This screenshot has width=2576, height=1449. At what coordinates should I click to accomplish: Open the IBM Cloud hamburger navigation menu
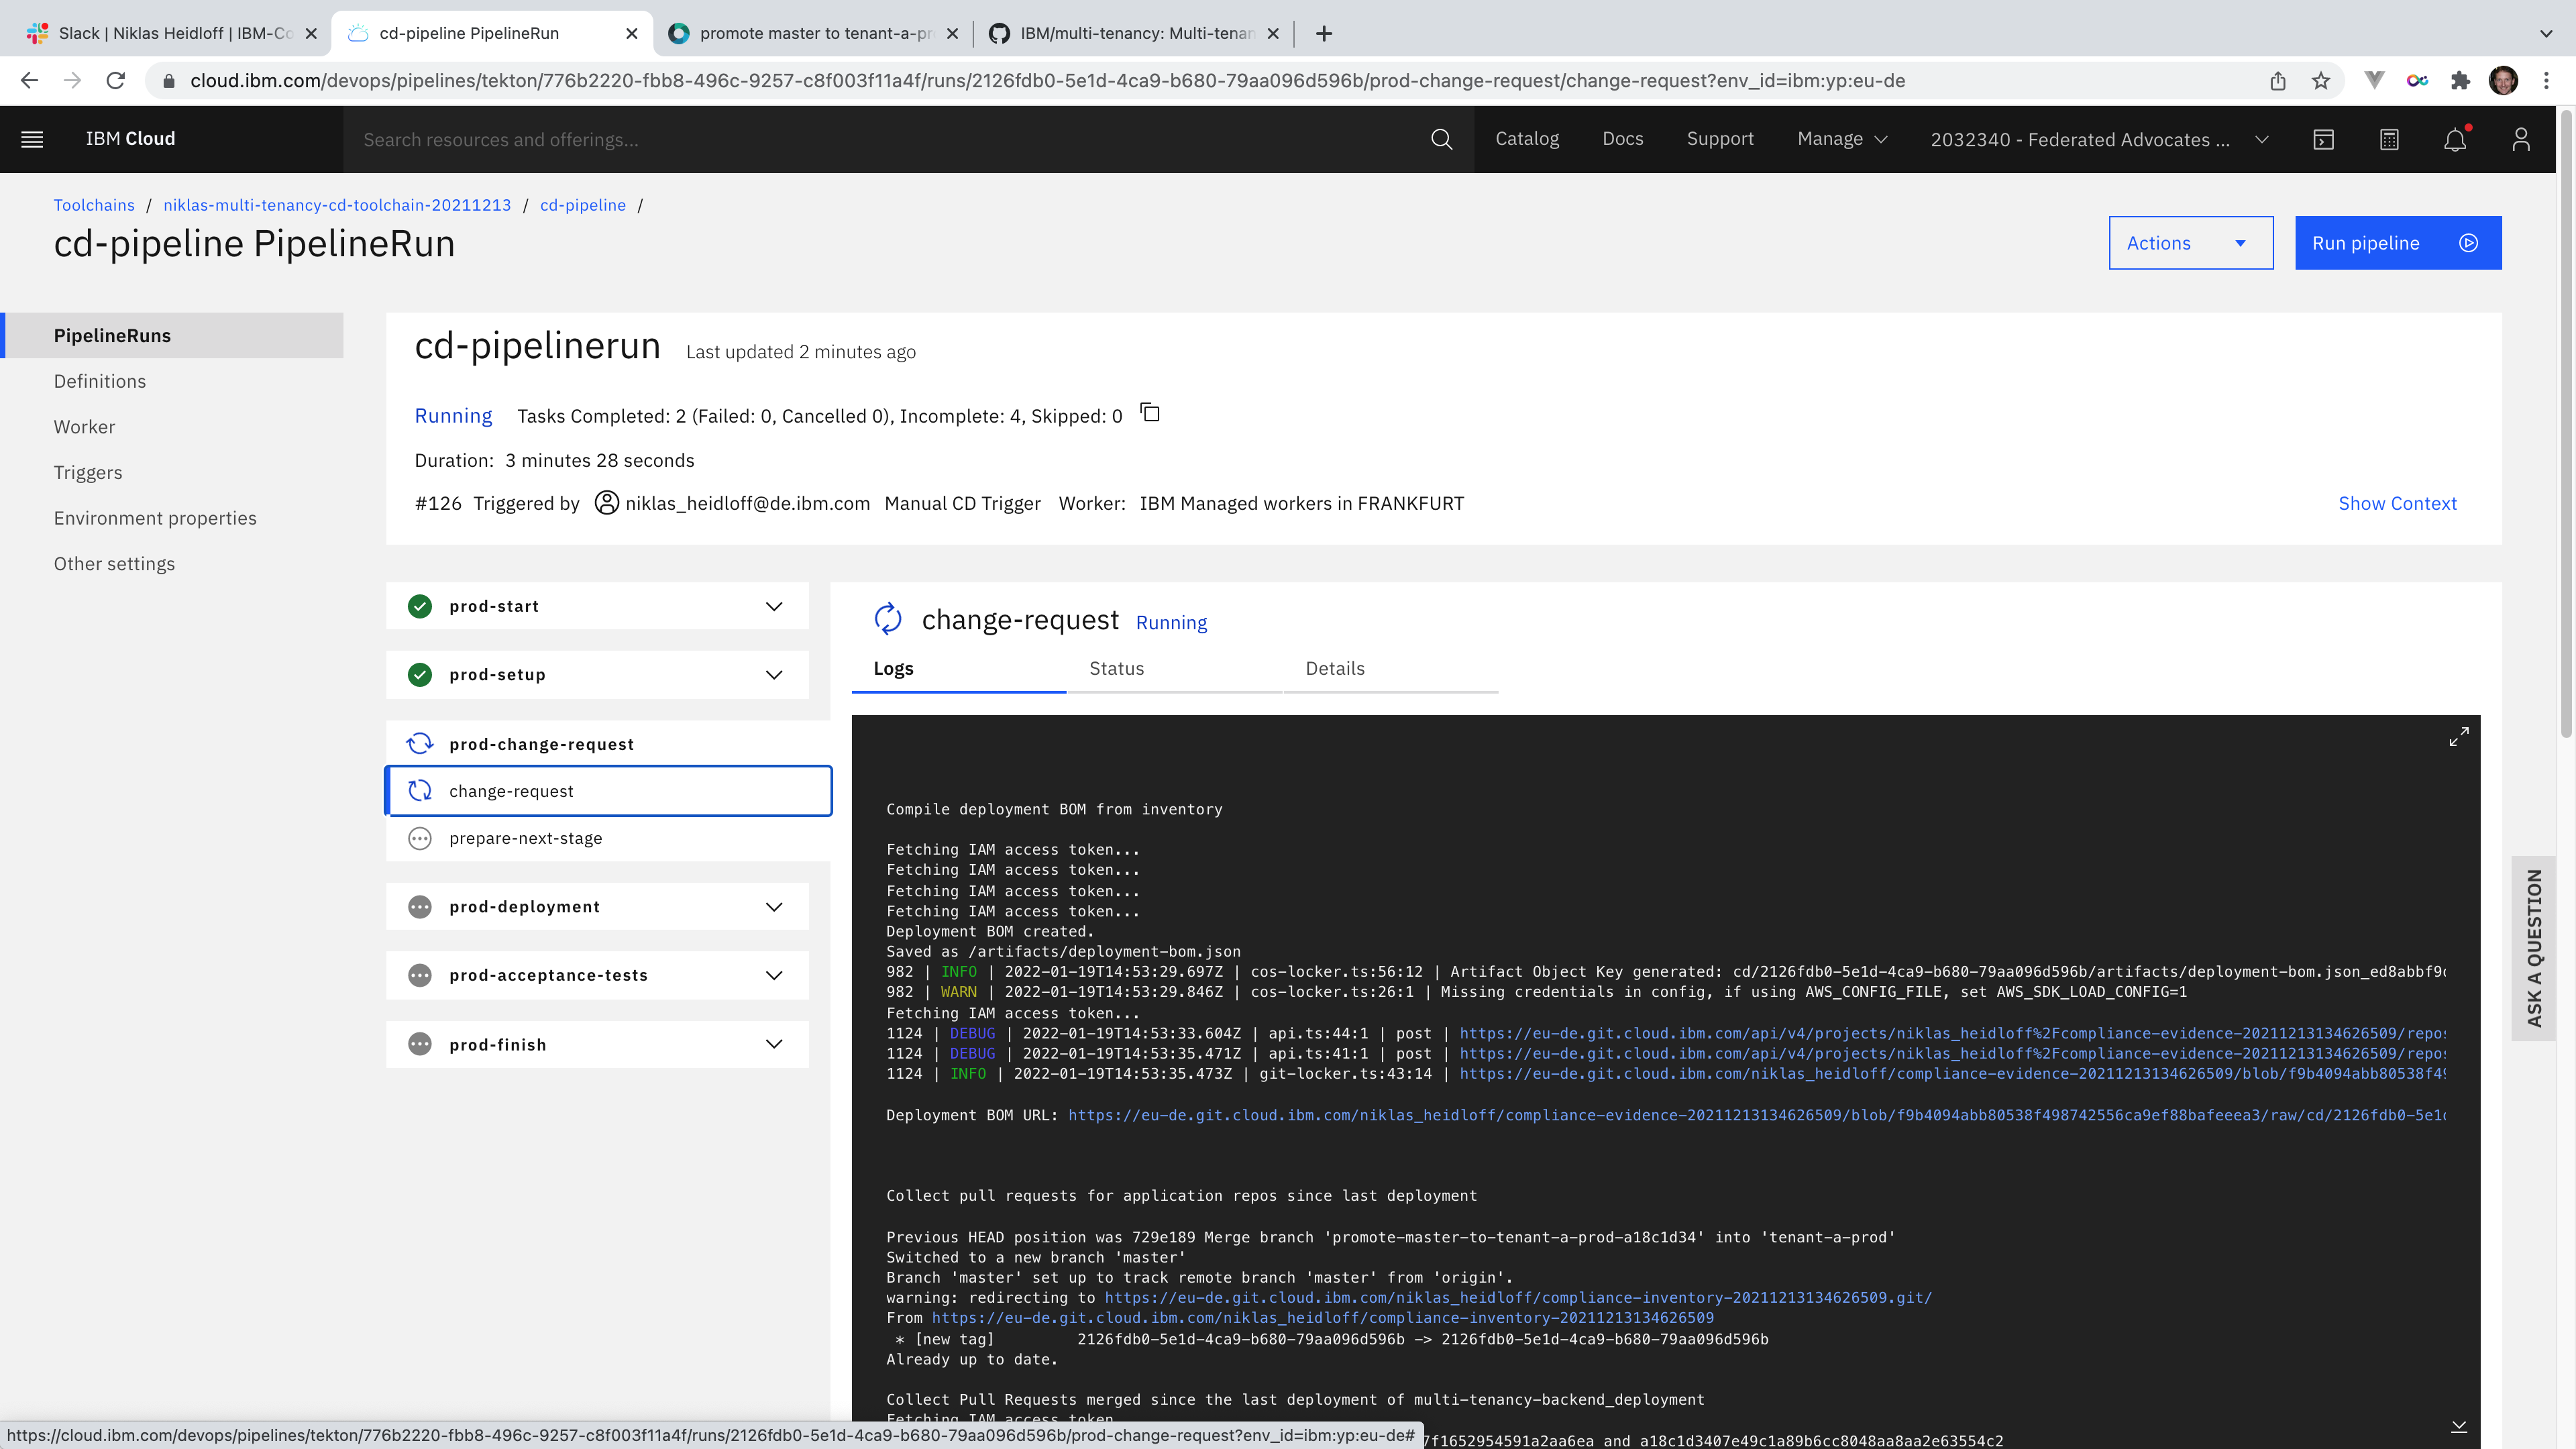tap(32, 139)
